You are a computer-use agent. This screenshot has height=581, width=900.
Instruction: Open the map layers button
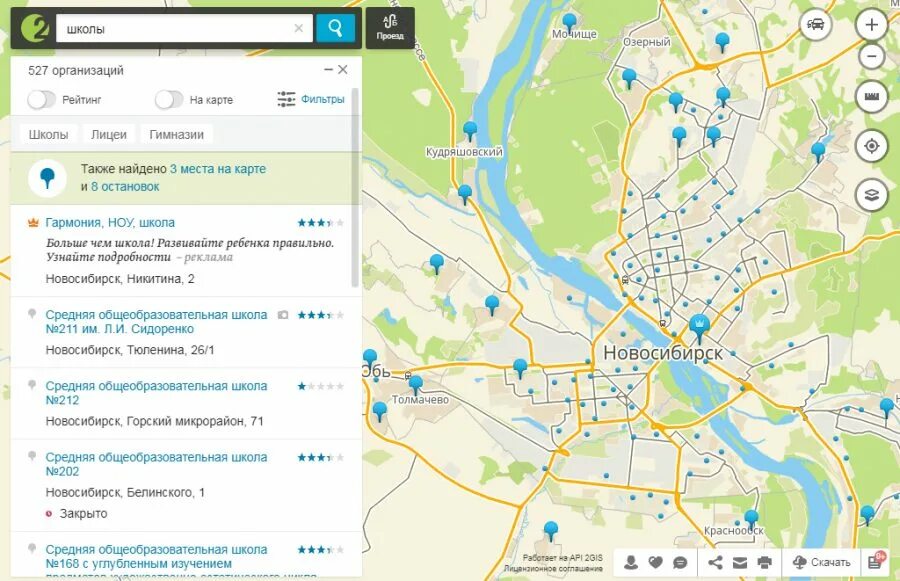point(871,195)
